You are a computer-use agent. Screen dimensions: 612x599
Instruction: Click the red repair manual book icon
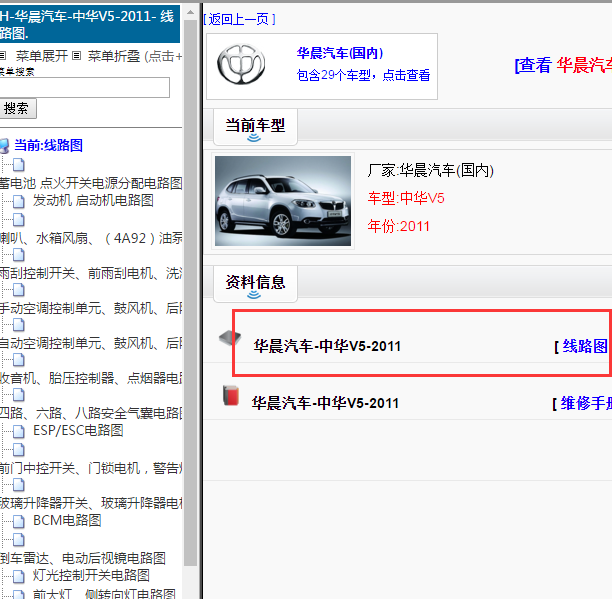[231, 396]
